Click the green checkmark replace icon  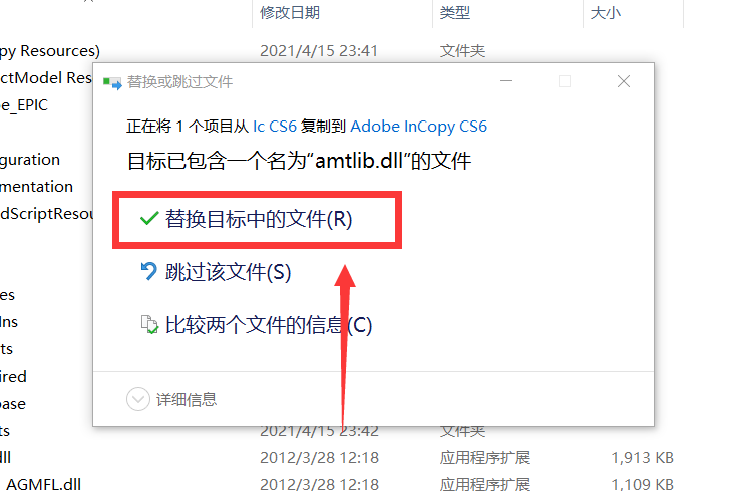pyautogui.click(x=149, y=218)
